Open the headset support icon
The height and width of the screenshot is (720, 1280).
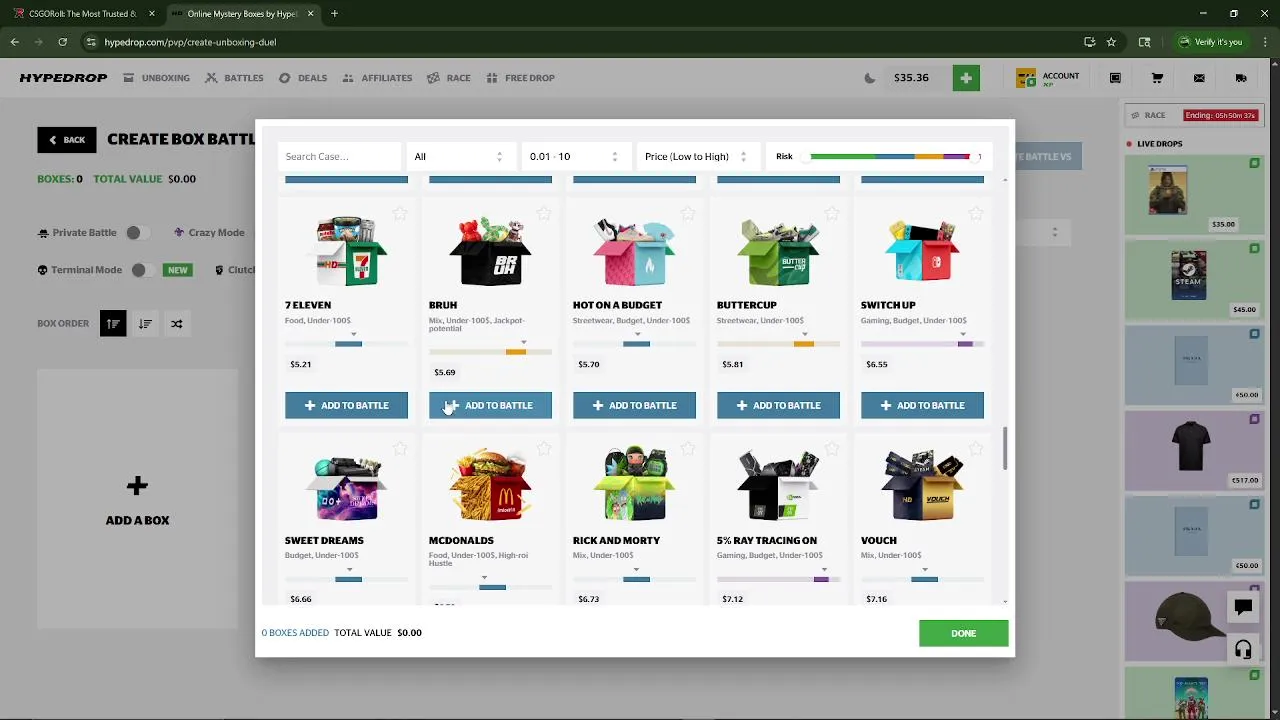(x=1243, y=650)
